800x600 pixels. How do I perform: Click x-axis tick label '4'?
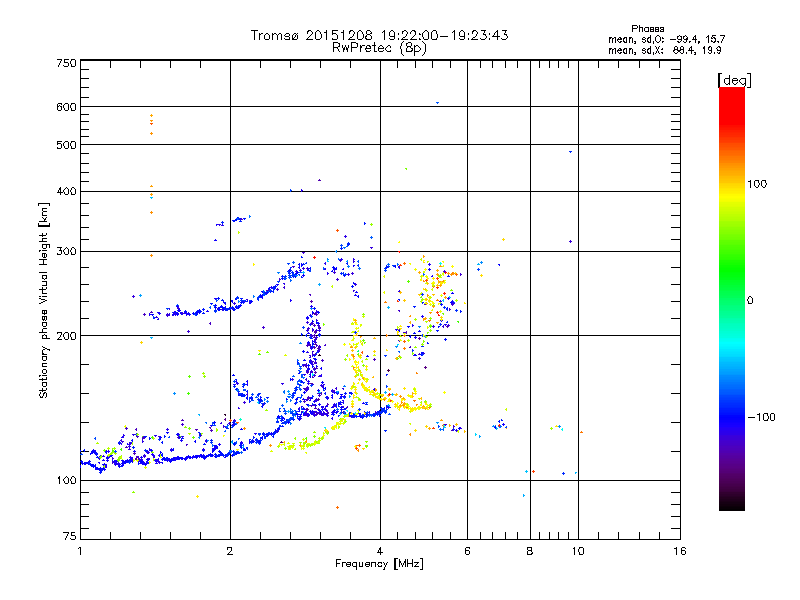pos(380,551)
